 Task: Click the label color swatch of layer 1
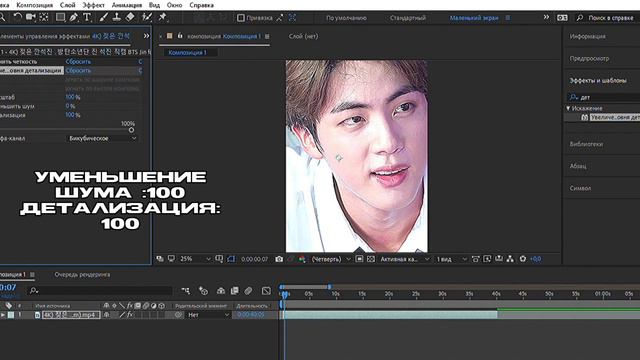click(11, 315)
